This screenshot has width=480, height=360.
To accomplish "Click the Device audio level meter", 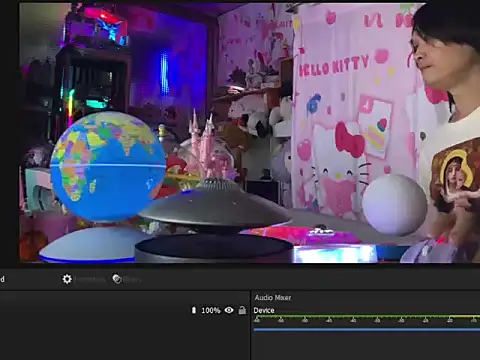I will point(367,316).
